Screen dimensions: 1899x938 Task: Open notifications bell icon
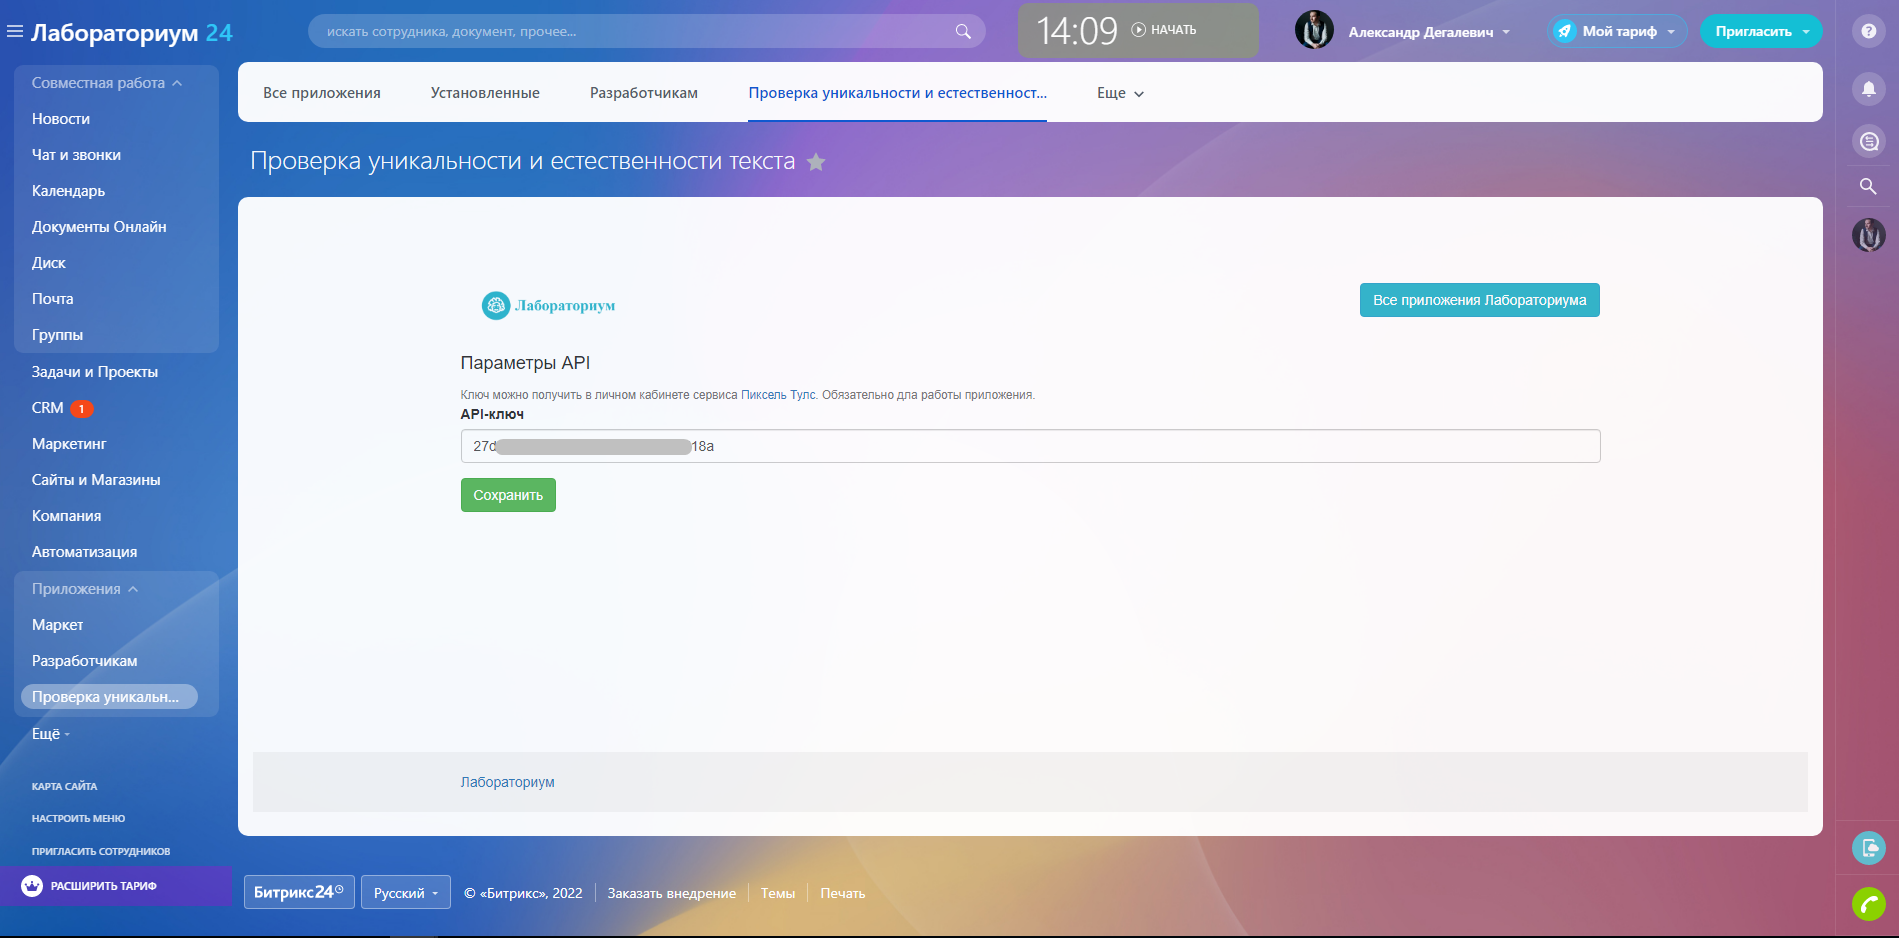[x=1868, y=89]
